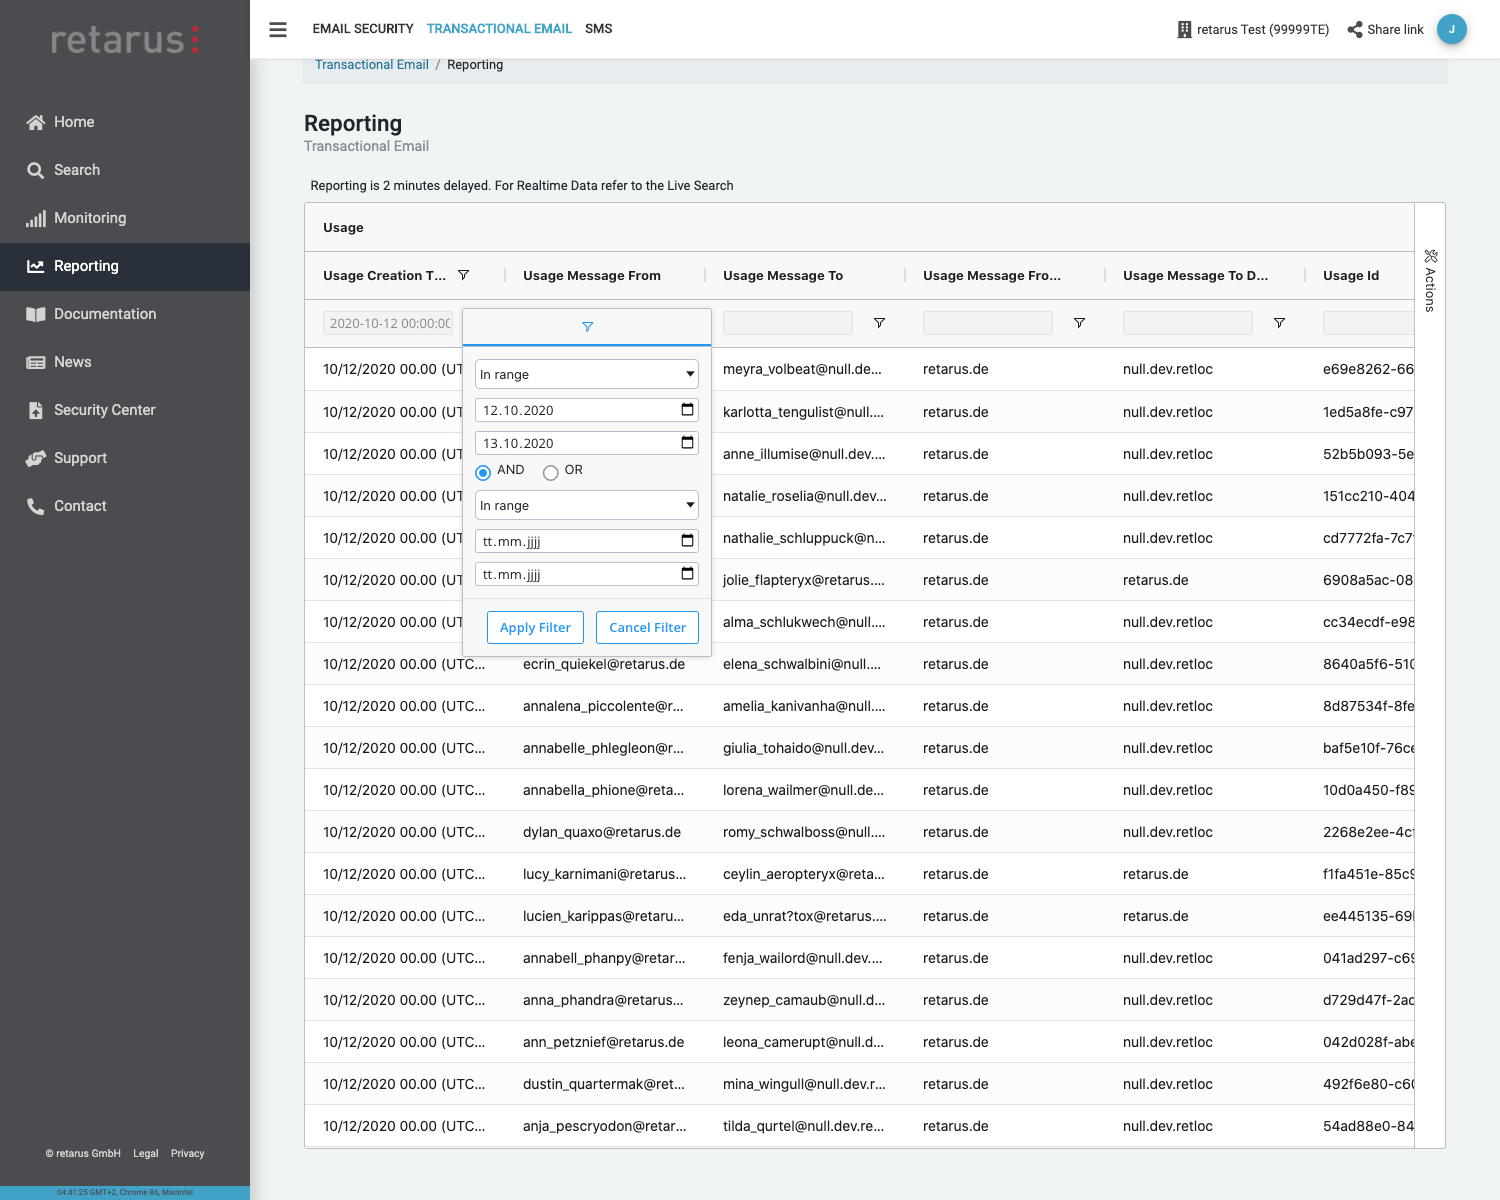This screenshot has height=1200, width=1500.
Task: Switch to TRANSACTIONAL EMAIL tab
Action: point(499,29)
